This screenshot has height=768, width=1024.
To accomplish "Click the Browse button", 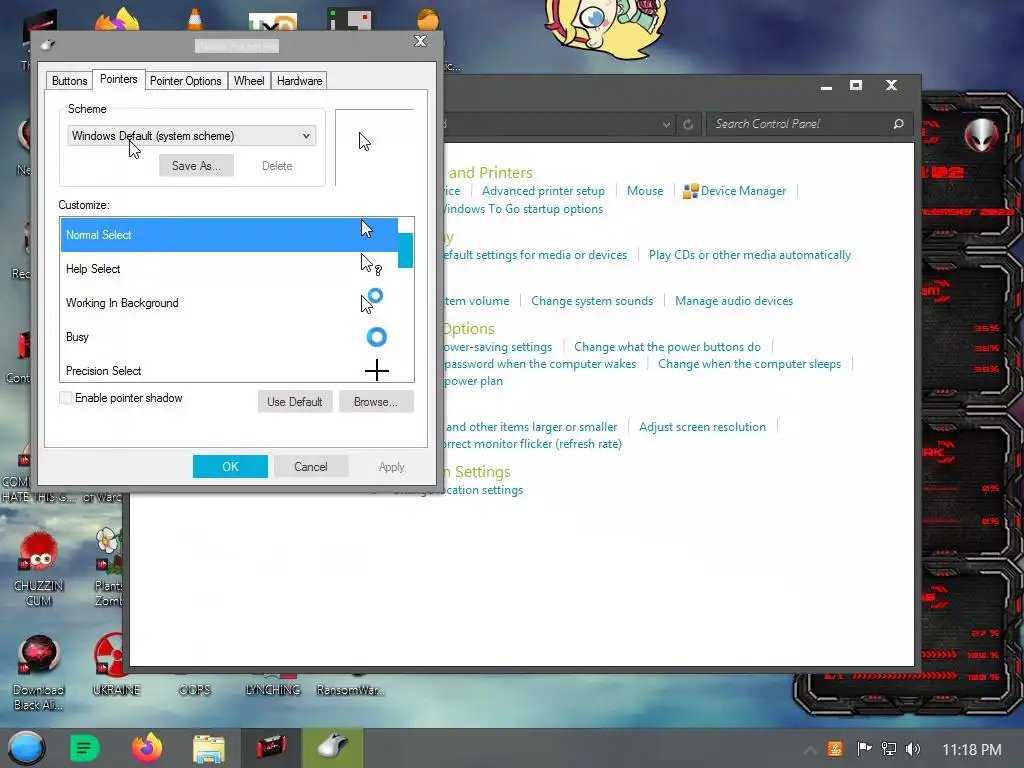I will coord(376,402).
